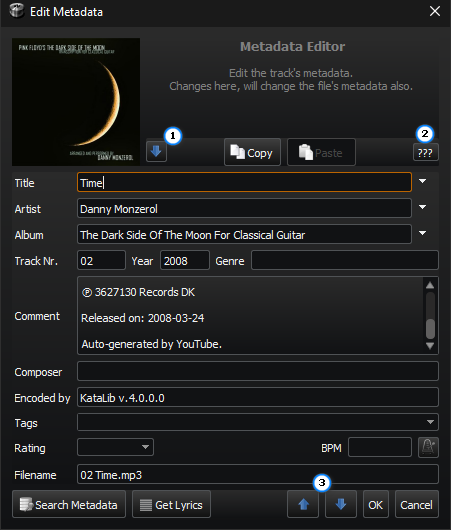Click the Copy metadata button
Image resolution: width=451 pixels, height=530 pixels.
pos(252,152)
